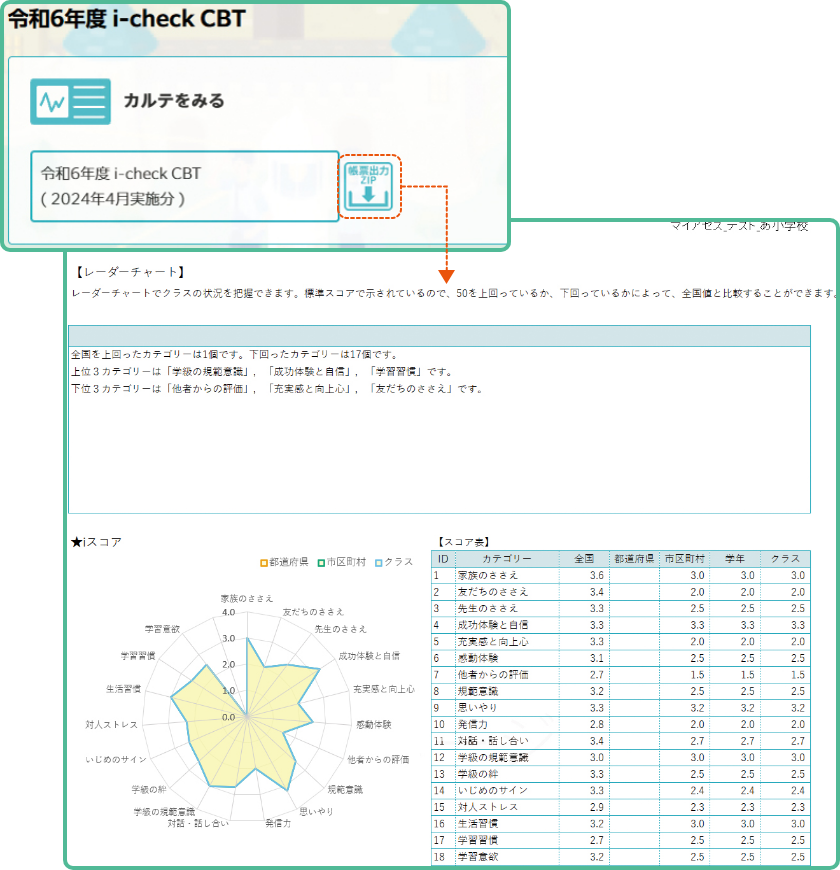Click the radar chart 感動体験 axis label
The height and width of the screenshot is (870, 840).
[374, 725]
